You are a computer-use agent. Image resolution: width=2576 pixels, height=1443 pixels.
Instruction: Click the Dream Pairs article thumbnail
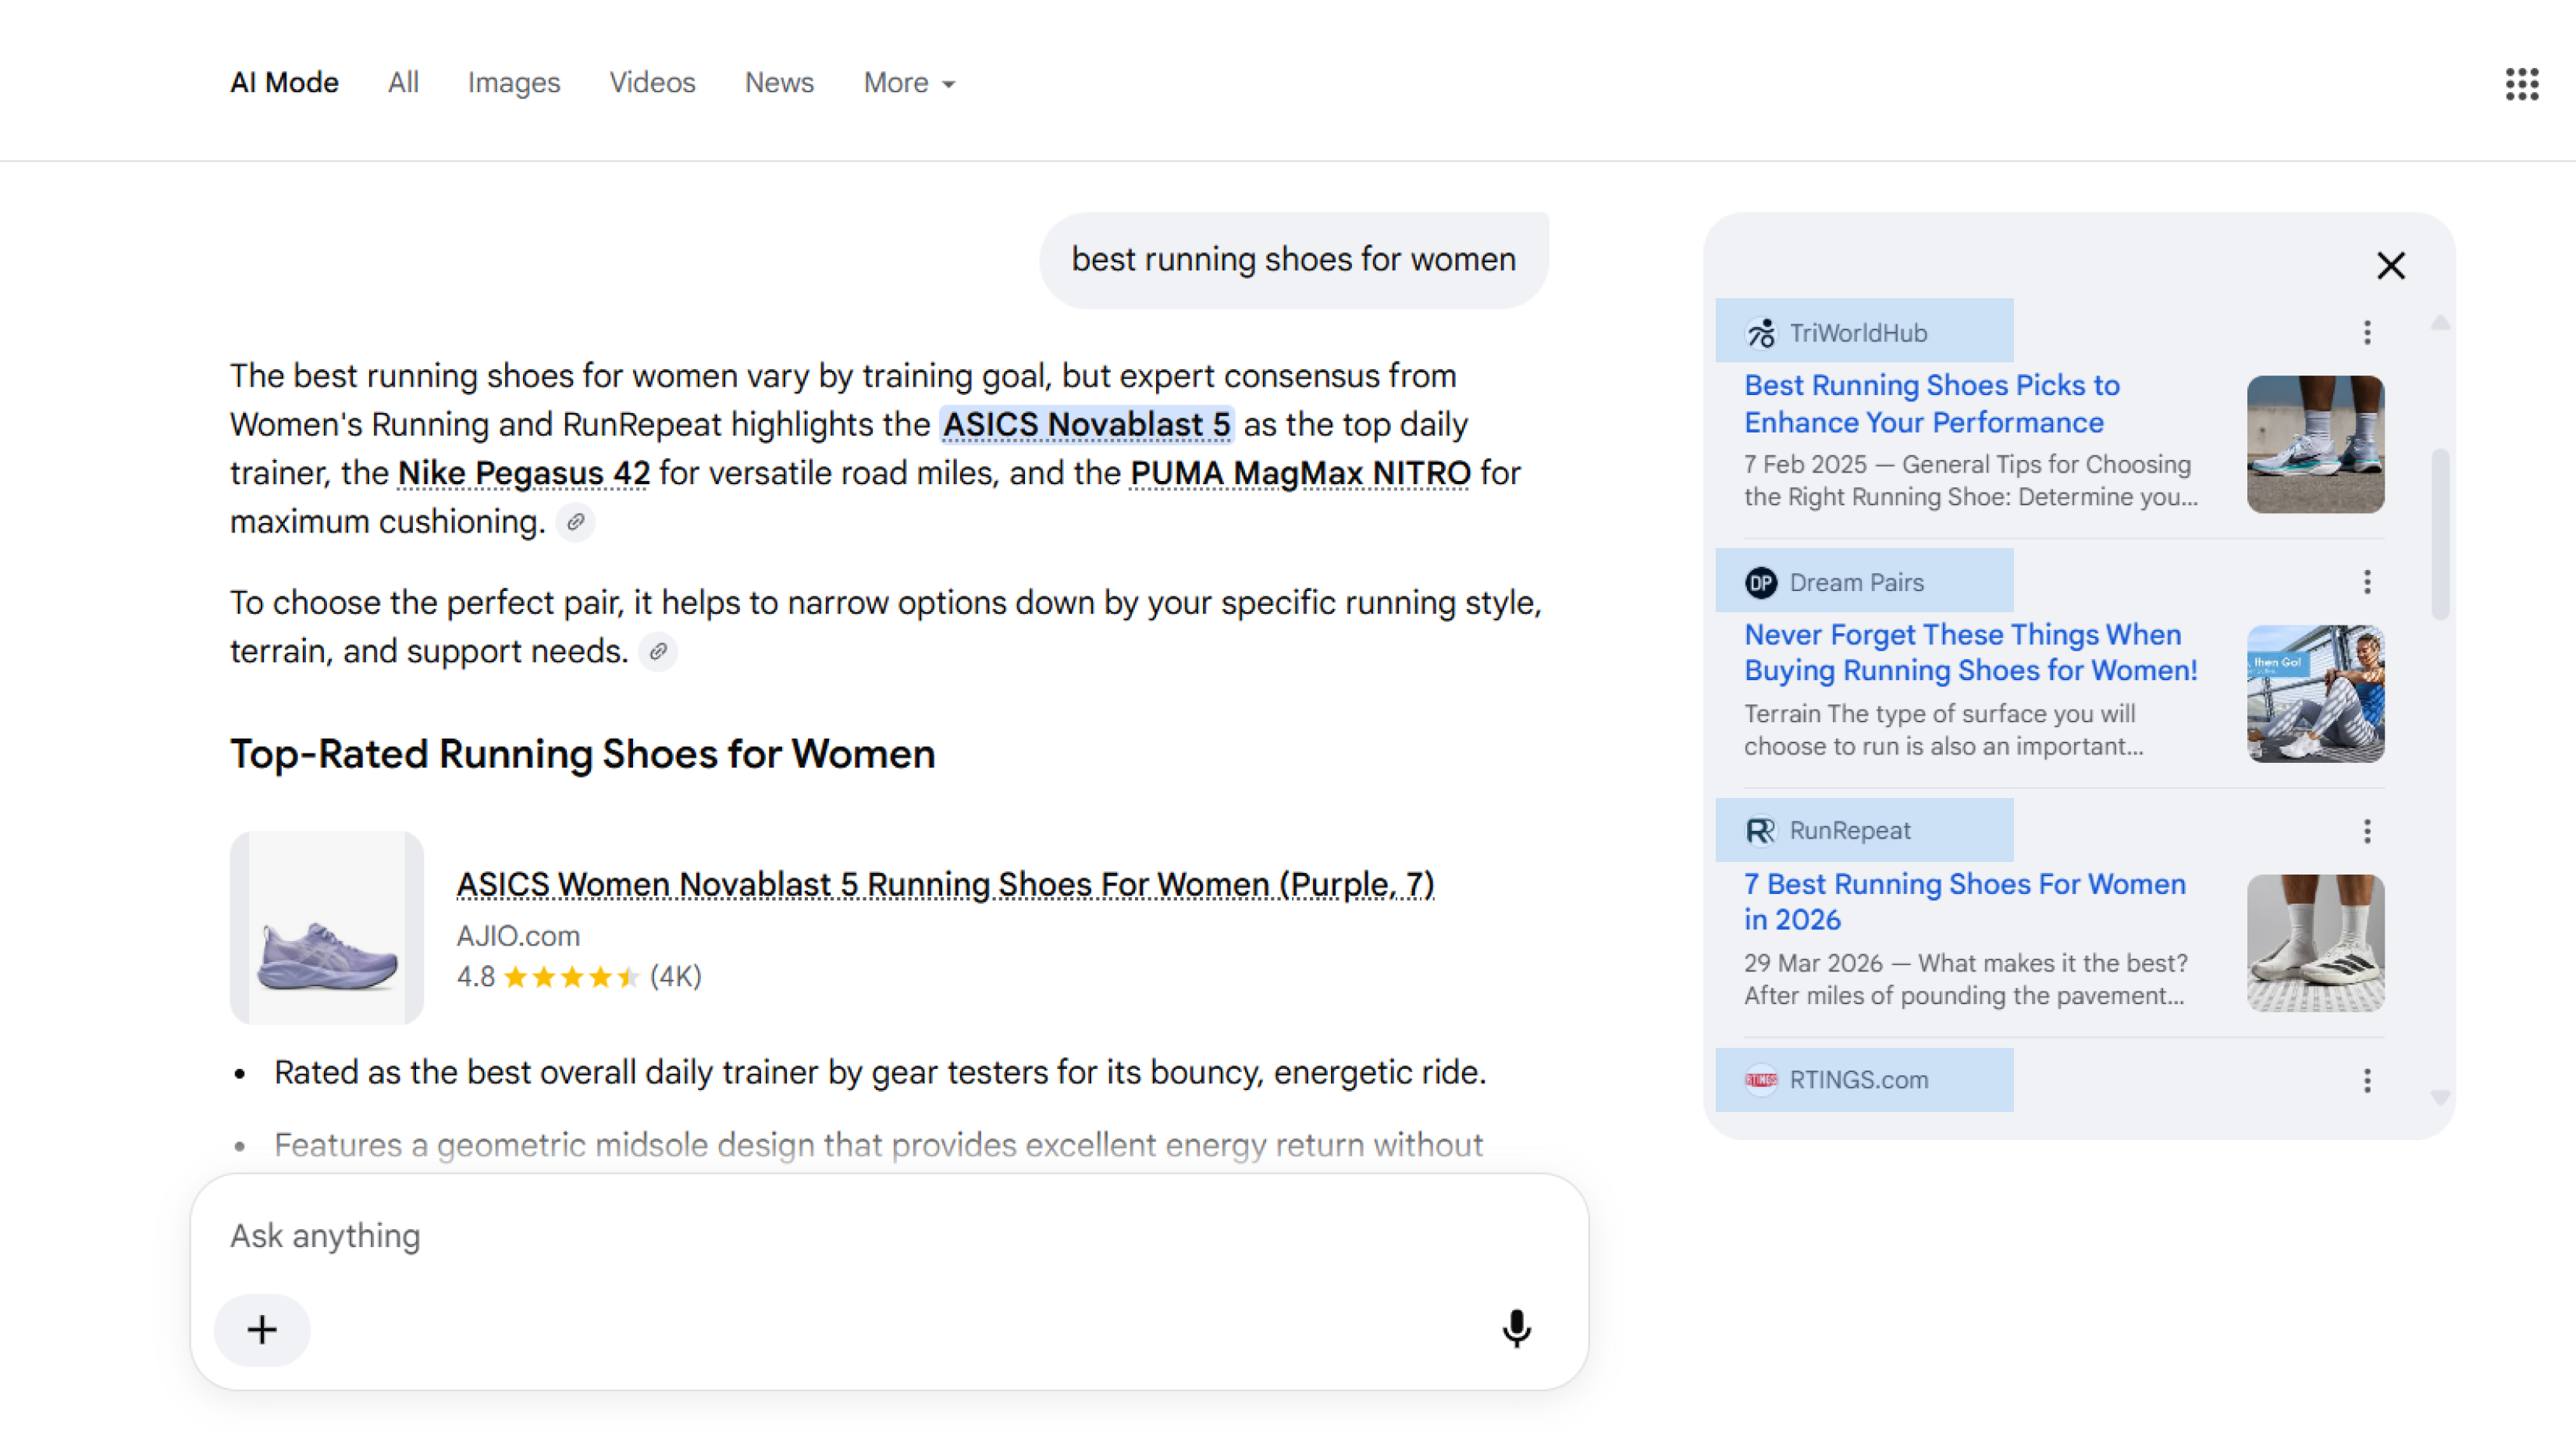[2315, 694]
